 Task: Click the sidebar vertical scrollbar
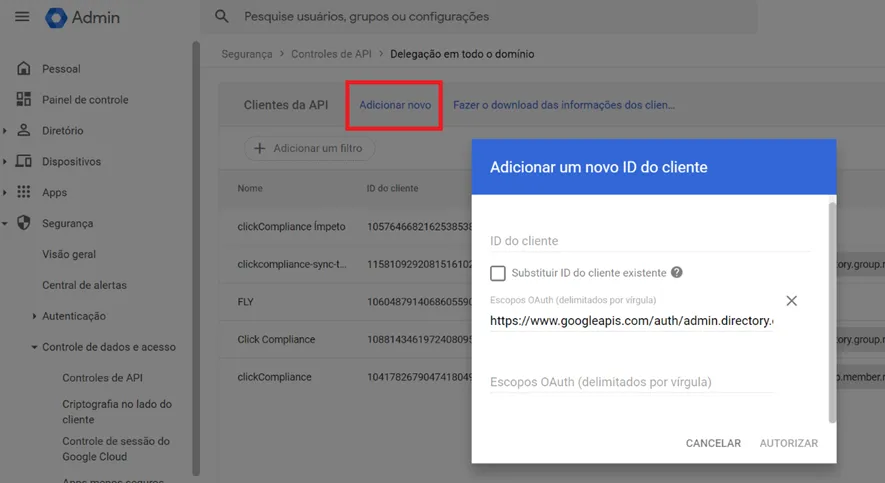196,258
